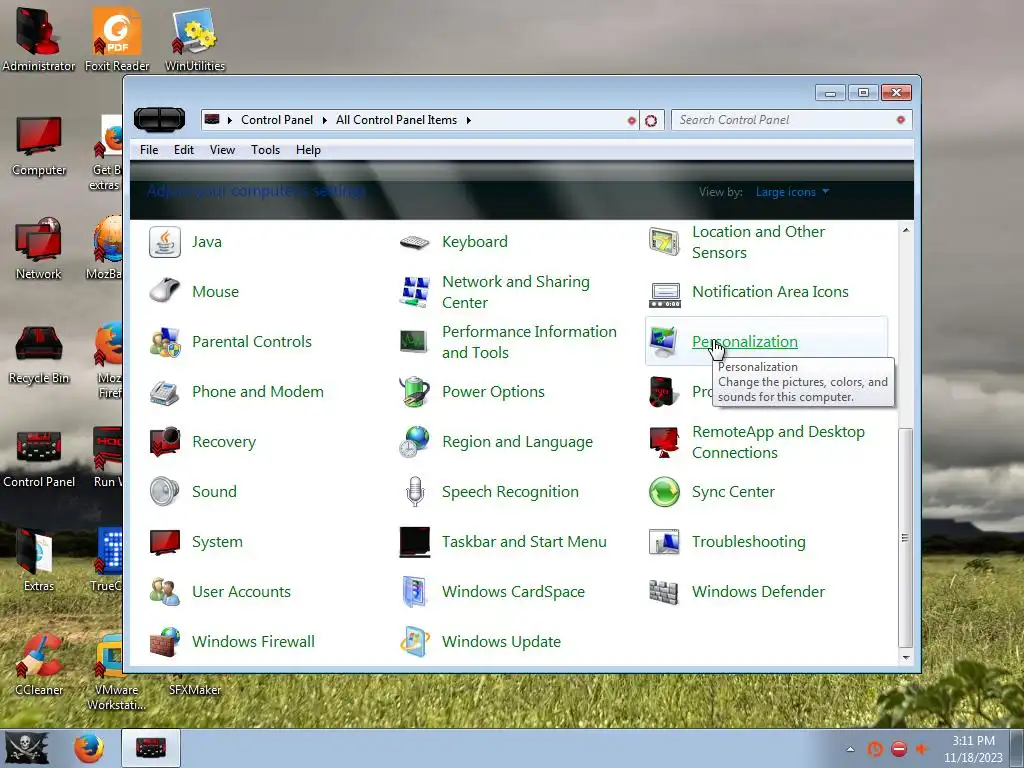Open Parental Controls icon
1024x768 pixels.
pos(165,342)
